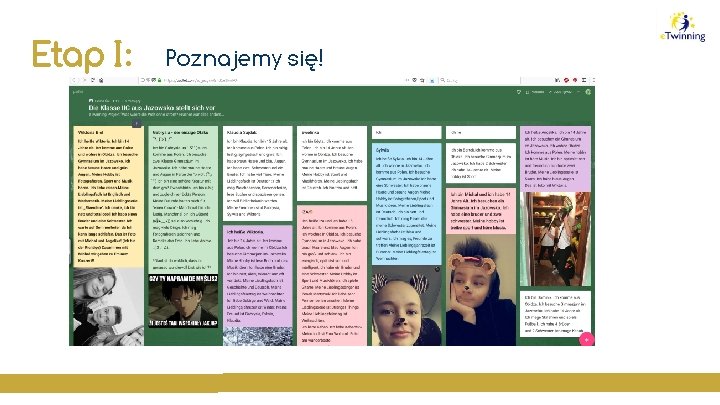Click the yellow card's heading text
The image size is (720, 405).
(90, 132)
